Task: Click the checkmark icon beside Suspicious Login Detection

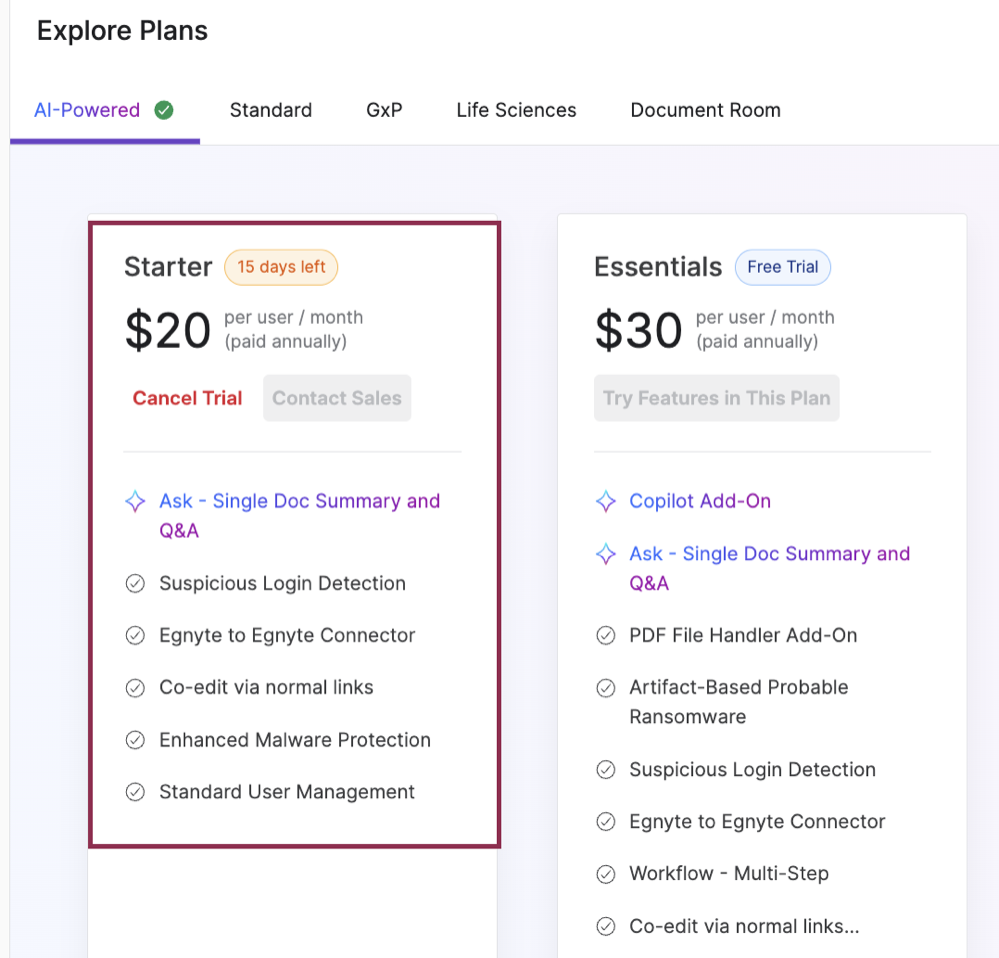Action: click(135, 583)
